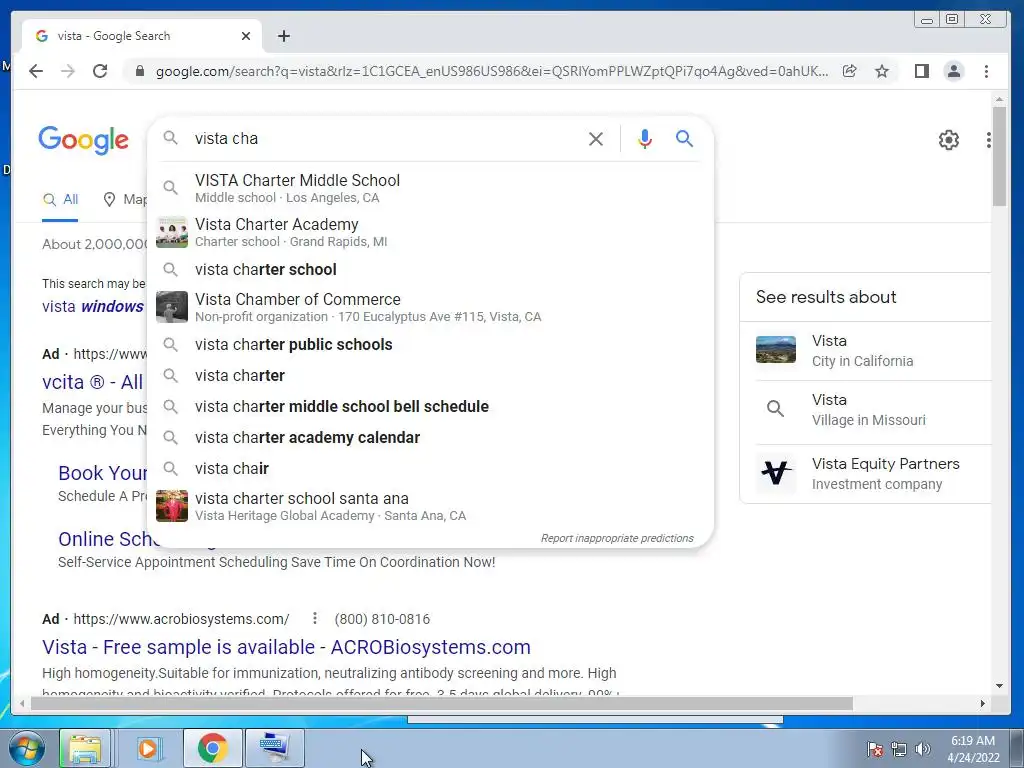Pick the plain vista charter suggestion
Screen dimensions: 1024x768
pos(430,376)
